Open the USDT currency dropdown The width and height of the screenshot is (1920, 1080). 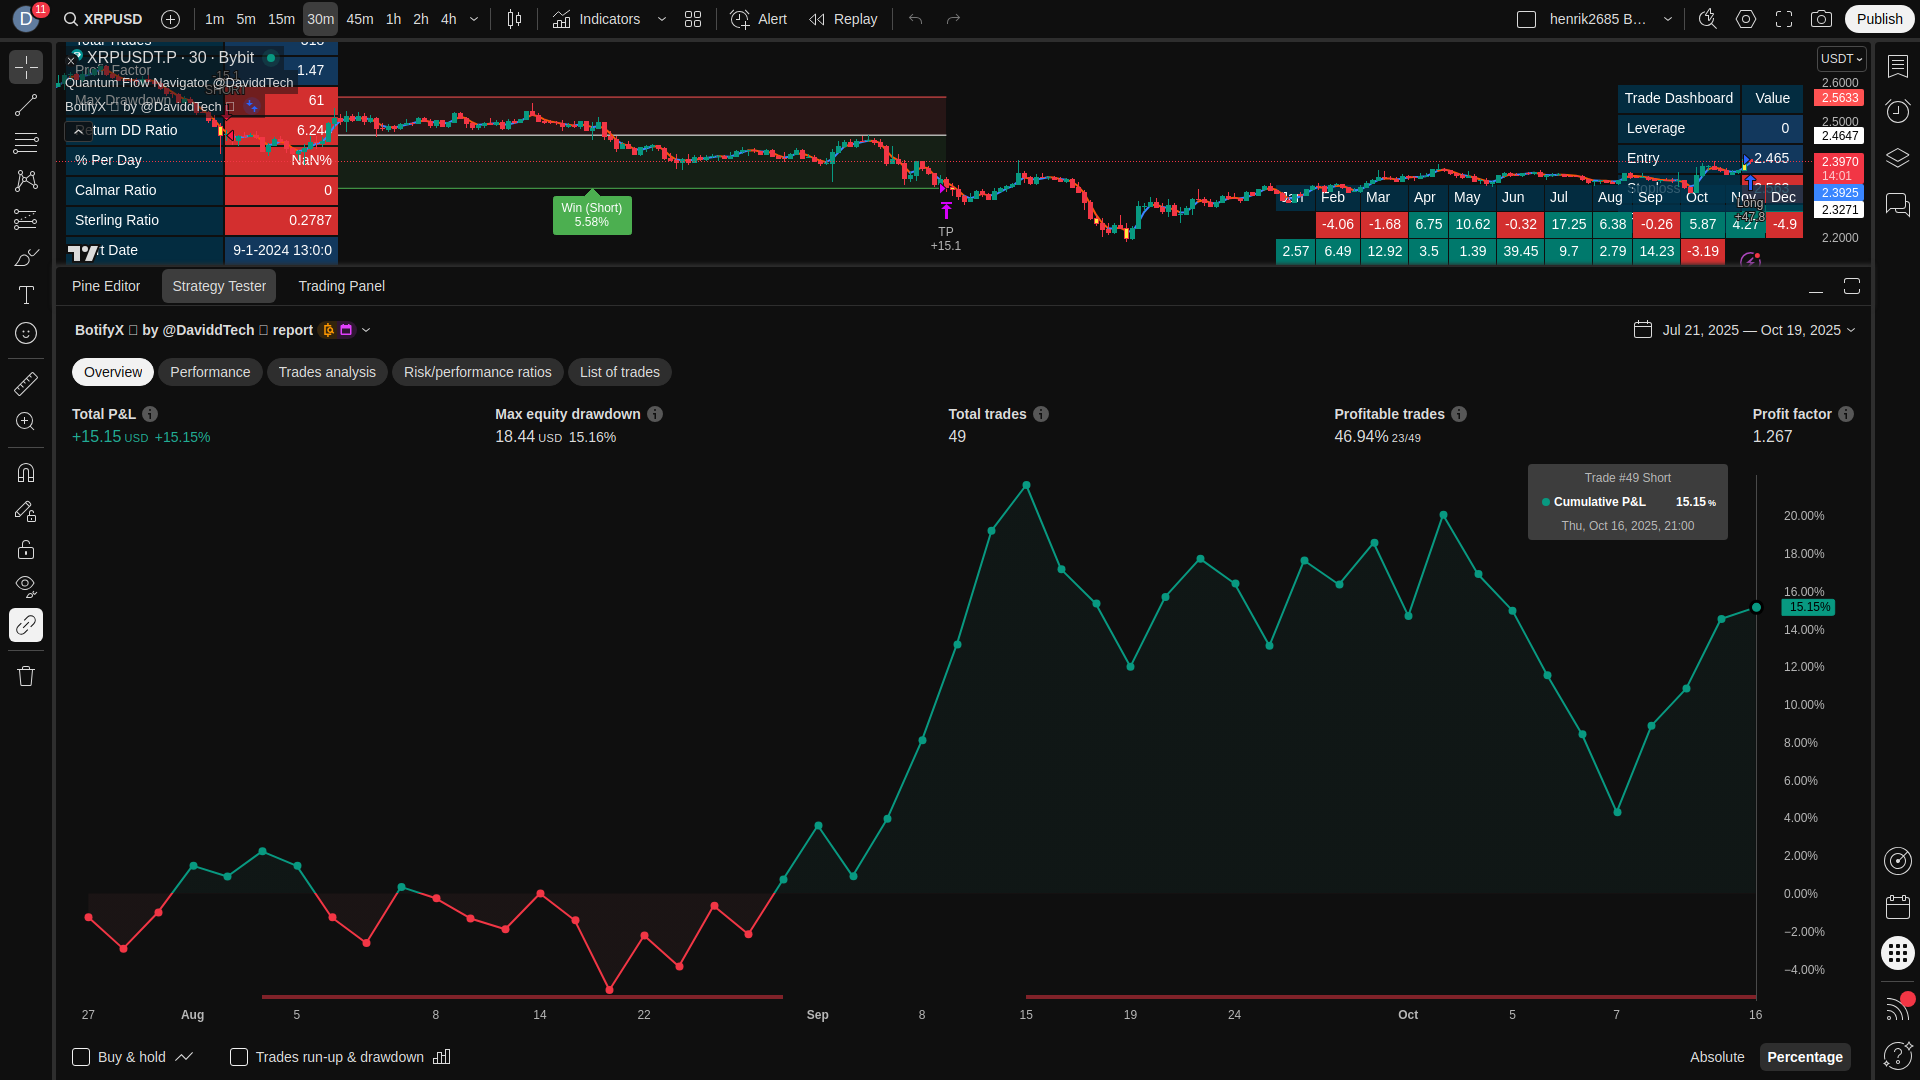[x=1841, y=59]
